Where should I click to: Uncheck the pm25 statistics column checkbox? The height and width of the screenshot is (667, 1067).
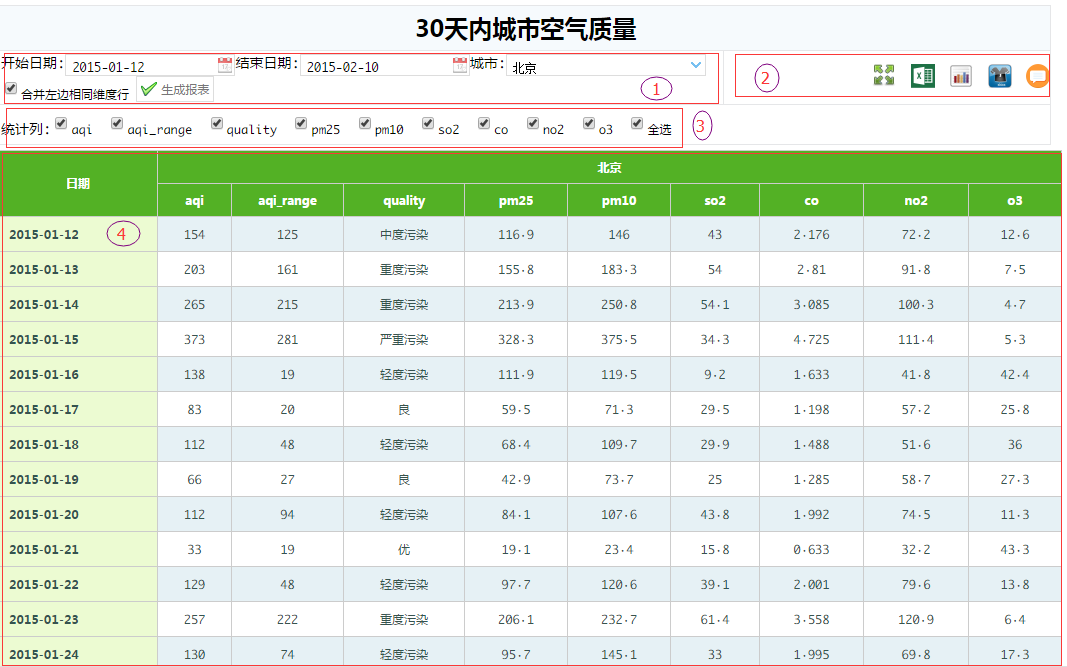pyautogui.click(x=301, y=124)
